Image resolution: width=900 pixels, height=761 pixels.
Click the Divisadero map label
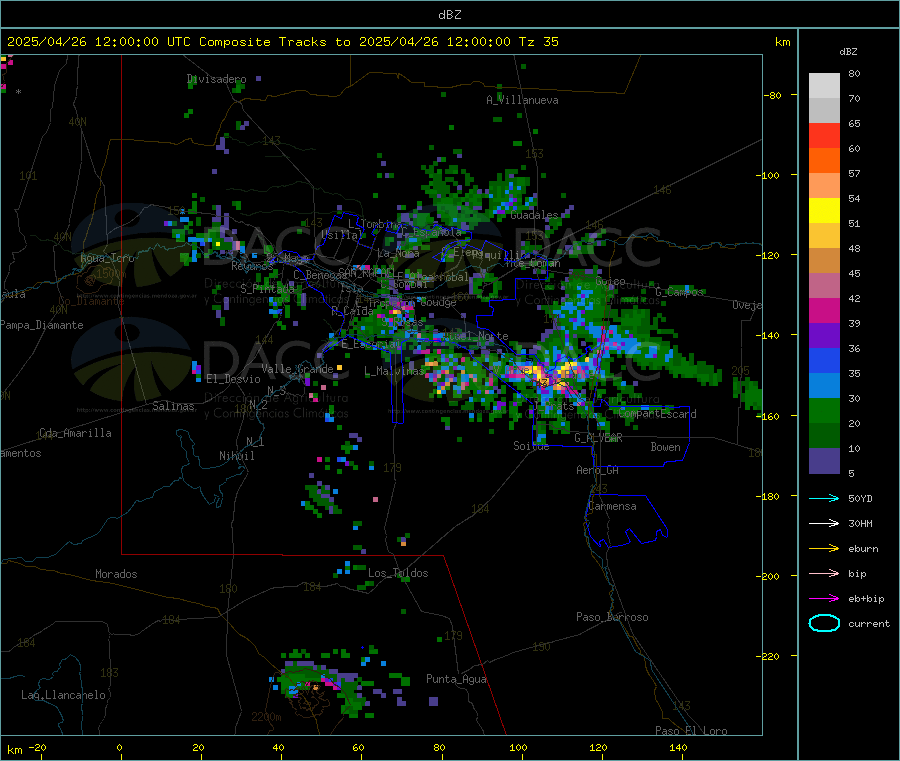point(216,79)
